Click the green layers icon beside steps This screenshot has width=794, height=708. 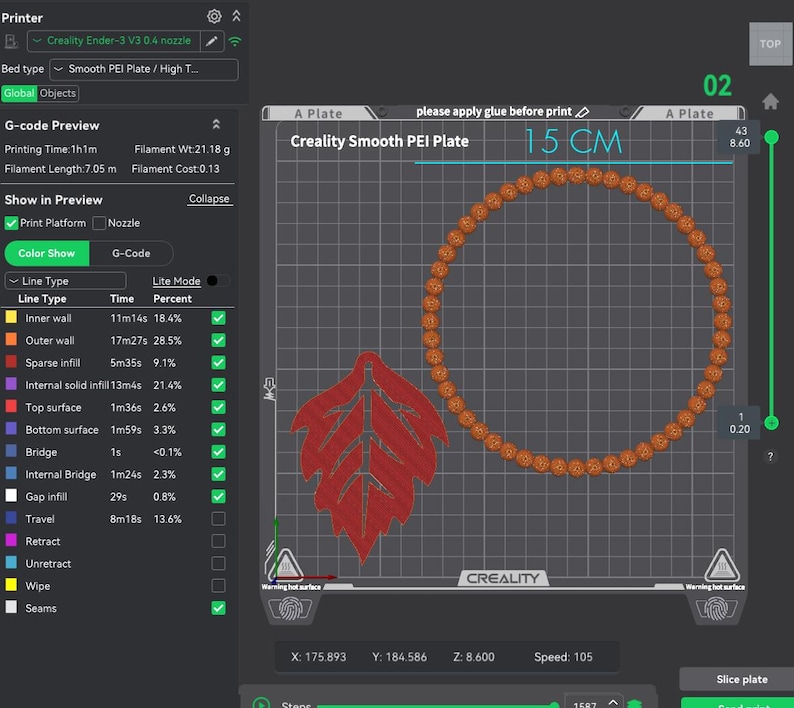pyautogui.click(x=634, y=703)
